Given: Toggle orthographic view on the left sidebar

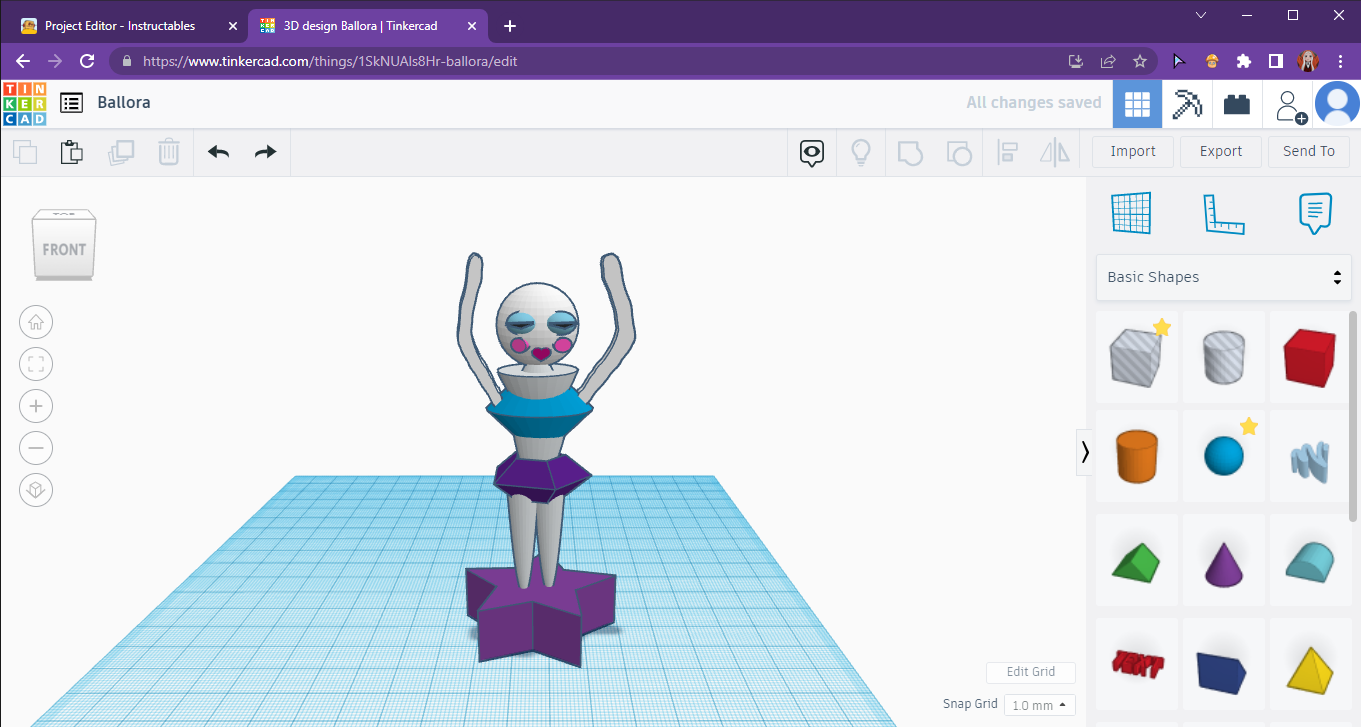Looking at the screenshot, I should tap(36, 490).
